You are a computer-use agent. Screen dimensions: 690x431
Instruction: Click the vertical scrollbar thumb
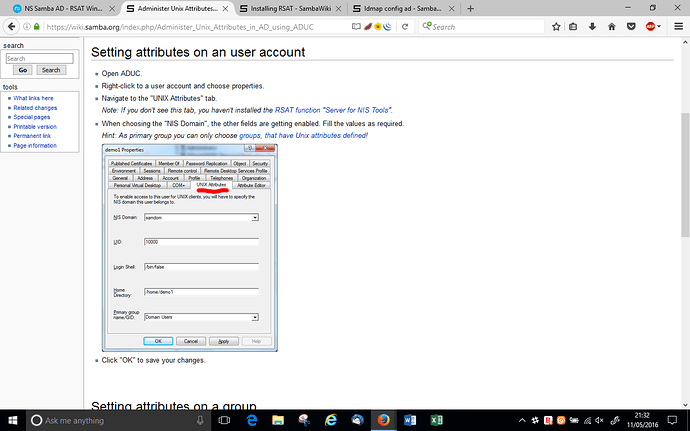point(685,175)
